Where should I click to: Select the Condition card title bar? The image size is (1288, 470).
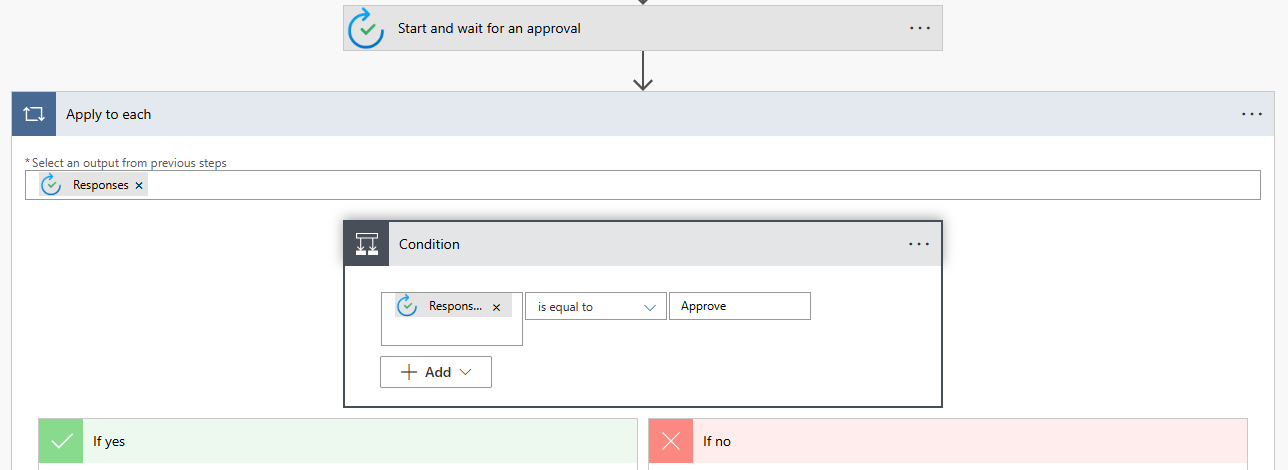640,244
